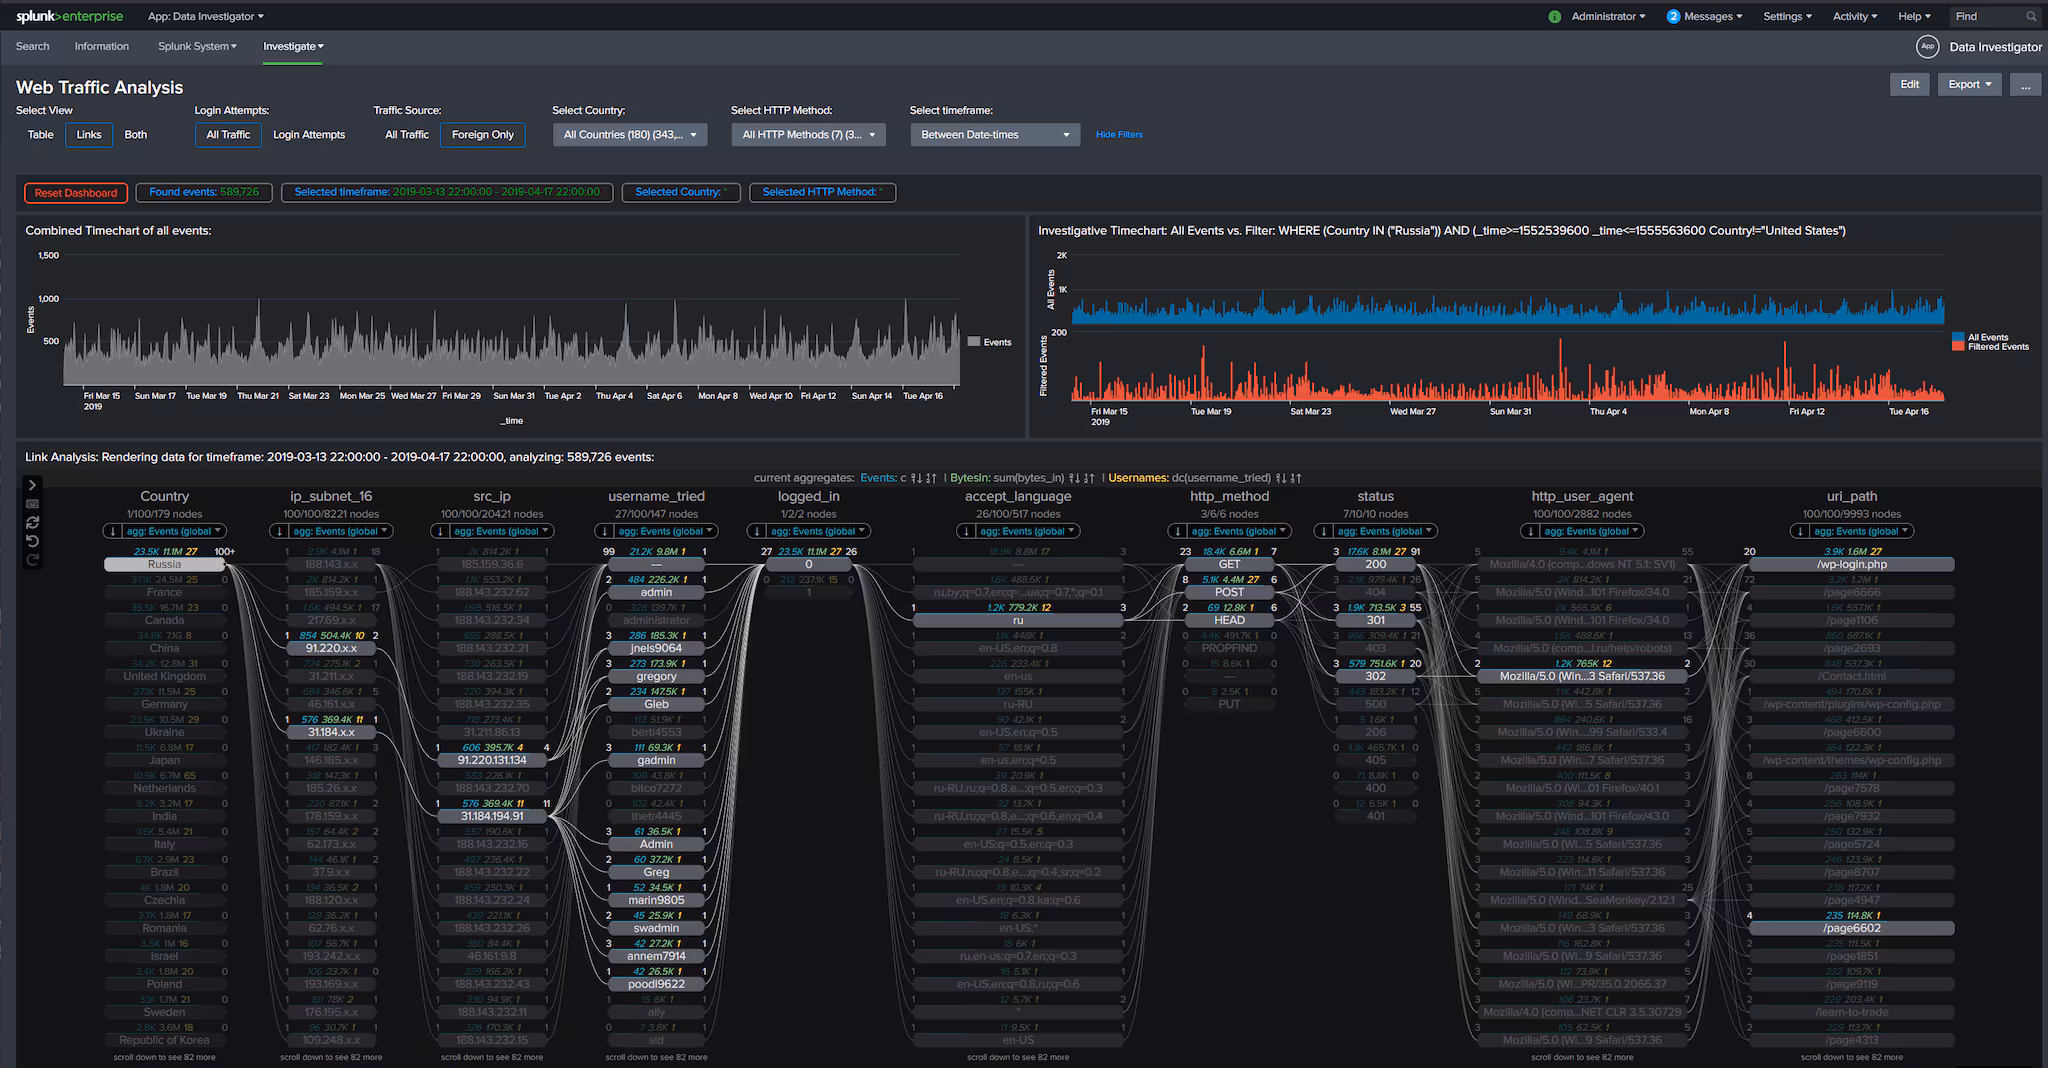
Task: Undo with the back-arrow icon in Link Analysis
Action: point(32,539)
